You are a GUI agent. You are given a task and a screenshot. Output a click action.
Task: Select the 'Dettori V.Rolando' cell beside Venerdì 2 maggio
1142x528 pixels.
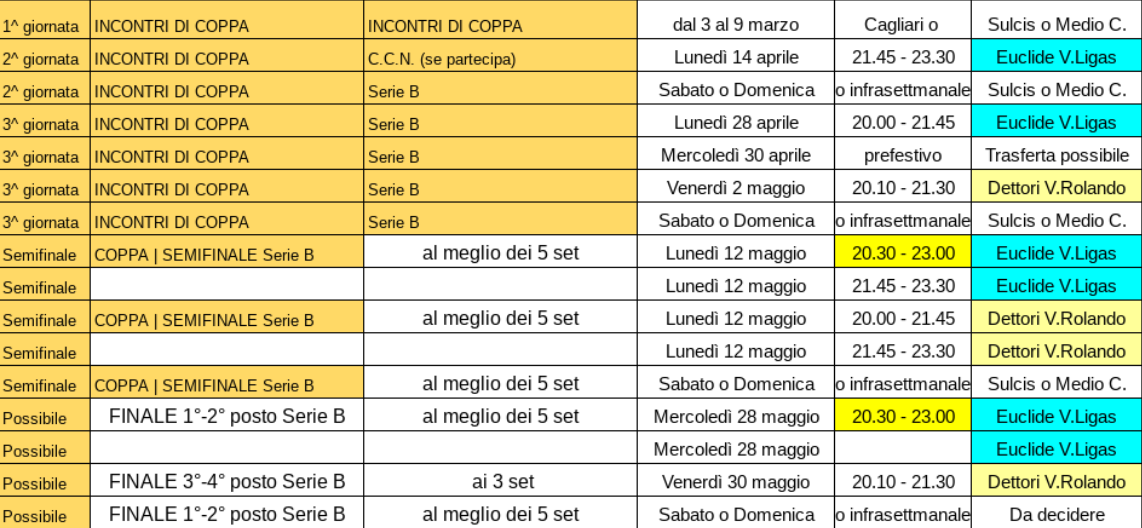[x=1057, y=188]
